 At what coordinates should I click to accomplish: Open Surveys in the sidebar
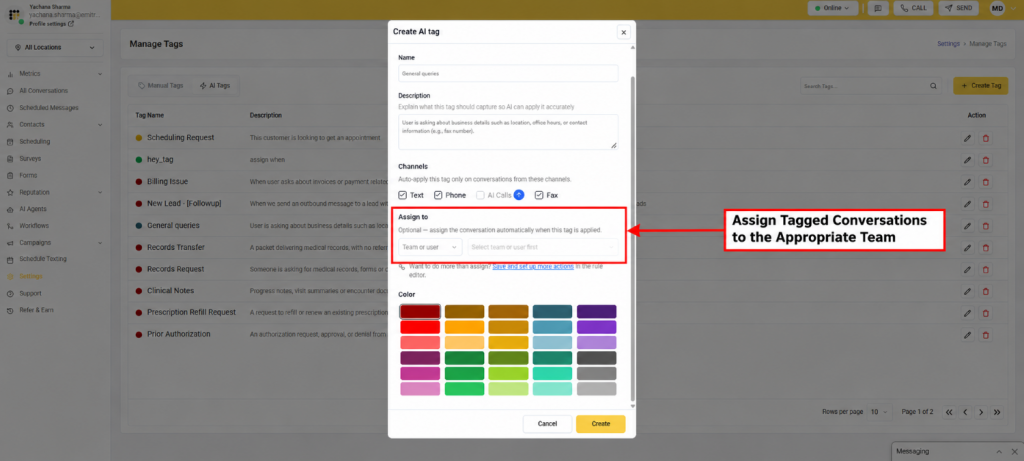(x=30, y=159)
